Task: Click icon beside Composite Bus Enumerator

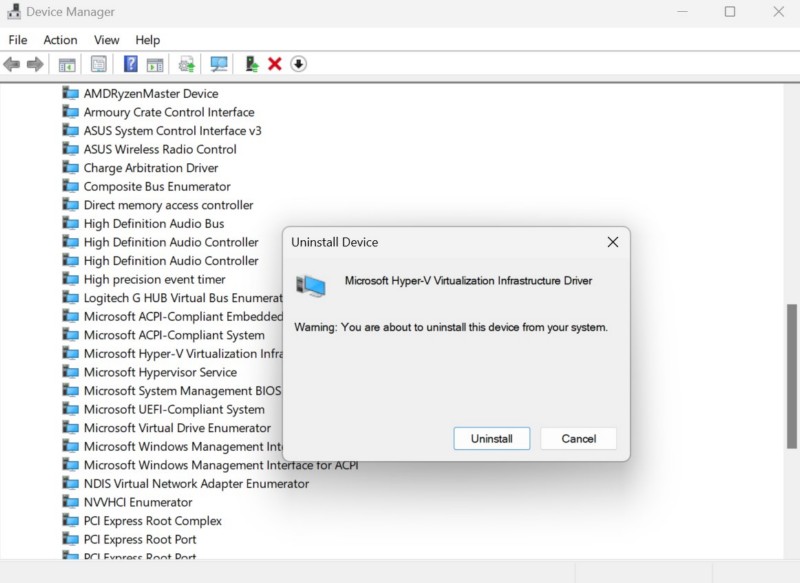Action: (70, 186)
